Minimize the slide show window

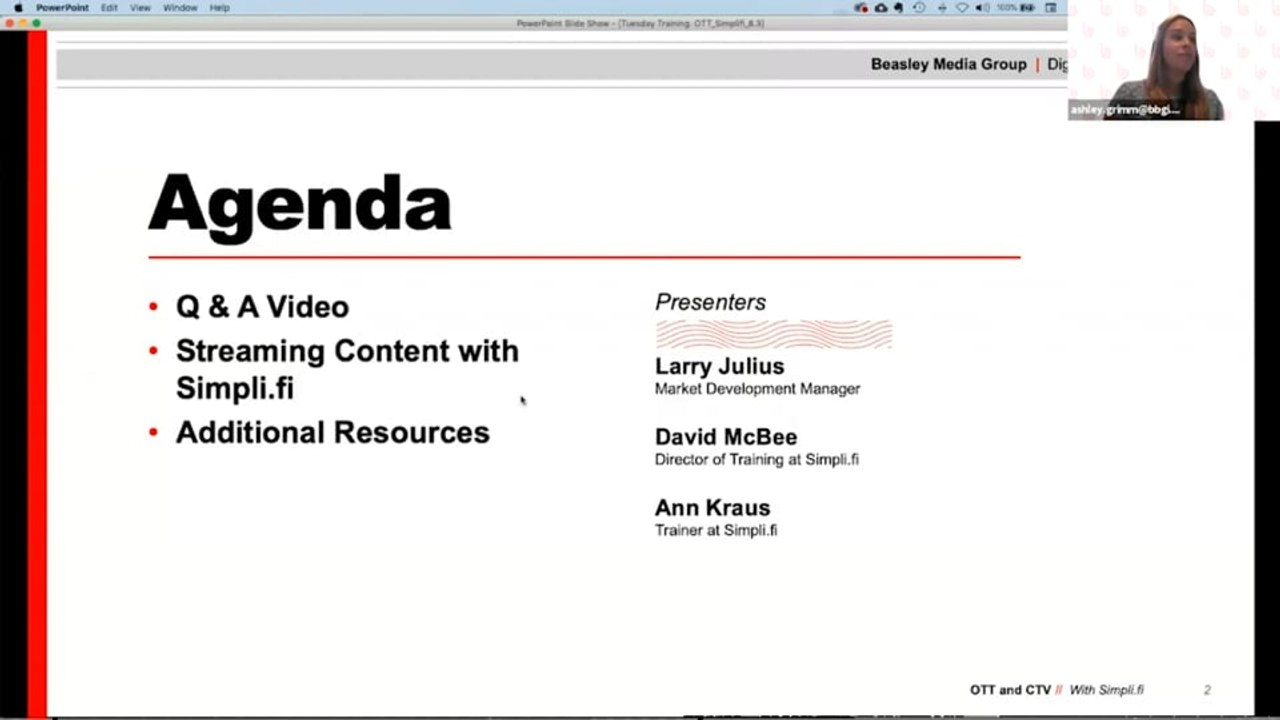pos(23,23)
